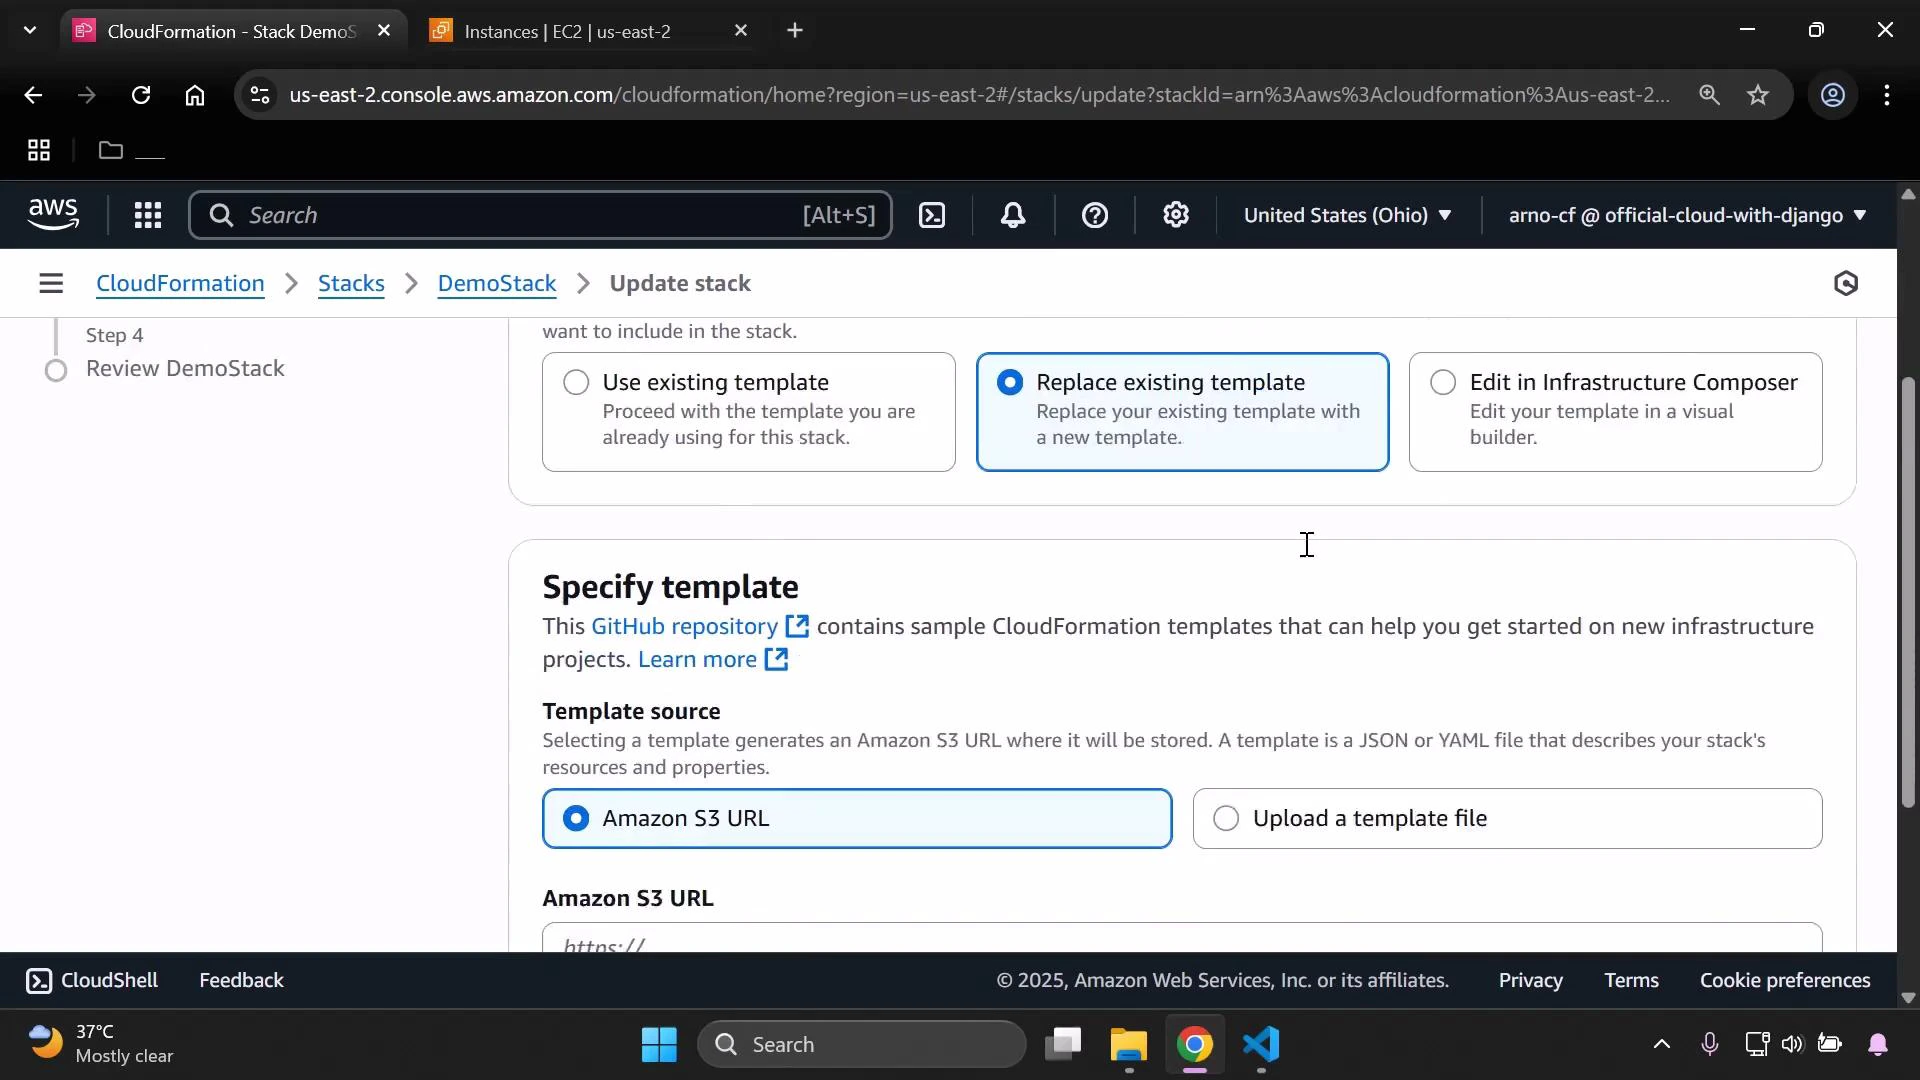Screen dimensions: 1920x1080
Task: Choose Amazon S3 URL template source
Action: pyautogui.click(x=857, y=819)
